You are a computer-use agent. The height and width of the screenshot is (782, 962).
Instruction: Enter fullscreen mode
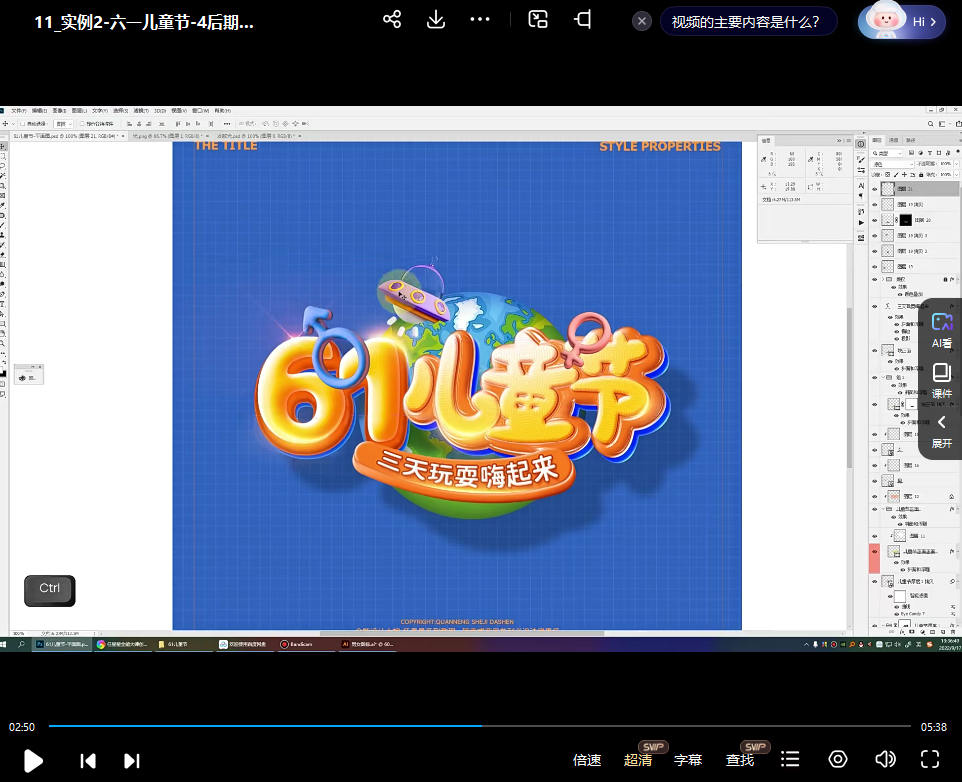point(930,760)
